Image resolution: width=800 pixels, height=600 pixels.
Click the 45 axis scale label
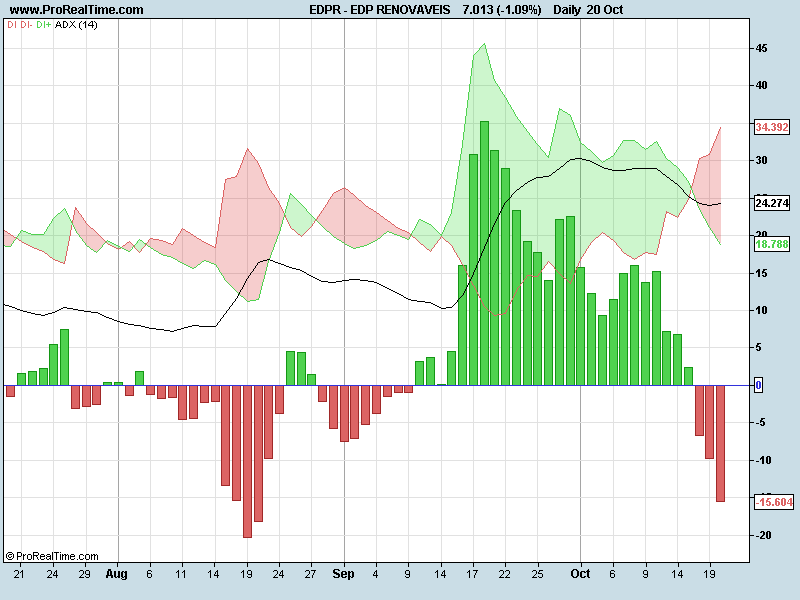click(761, 48)
